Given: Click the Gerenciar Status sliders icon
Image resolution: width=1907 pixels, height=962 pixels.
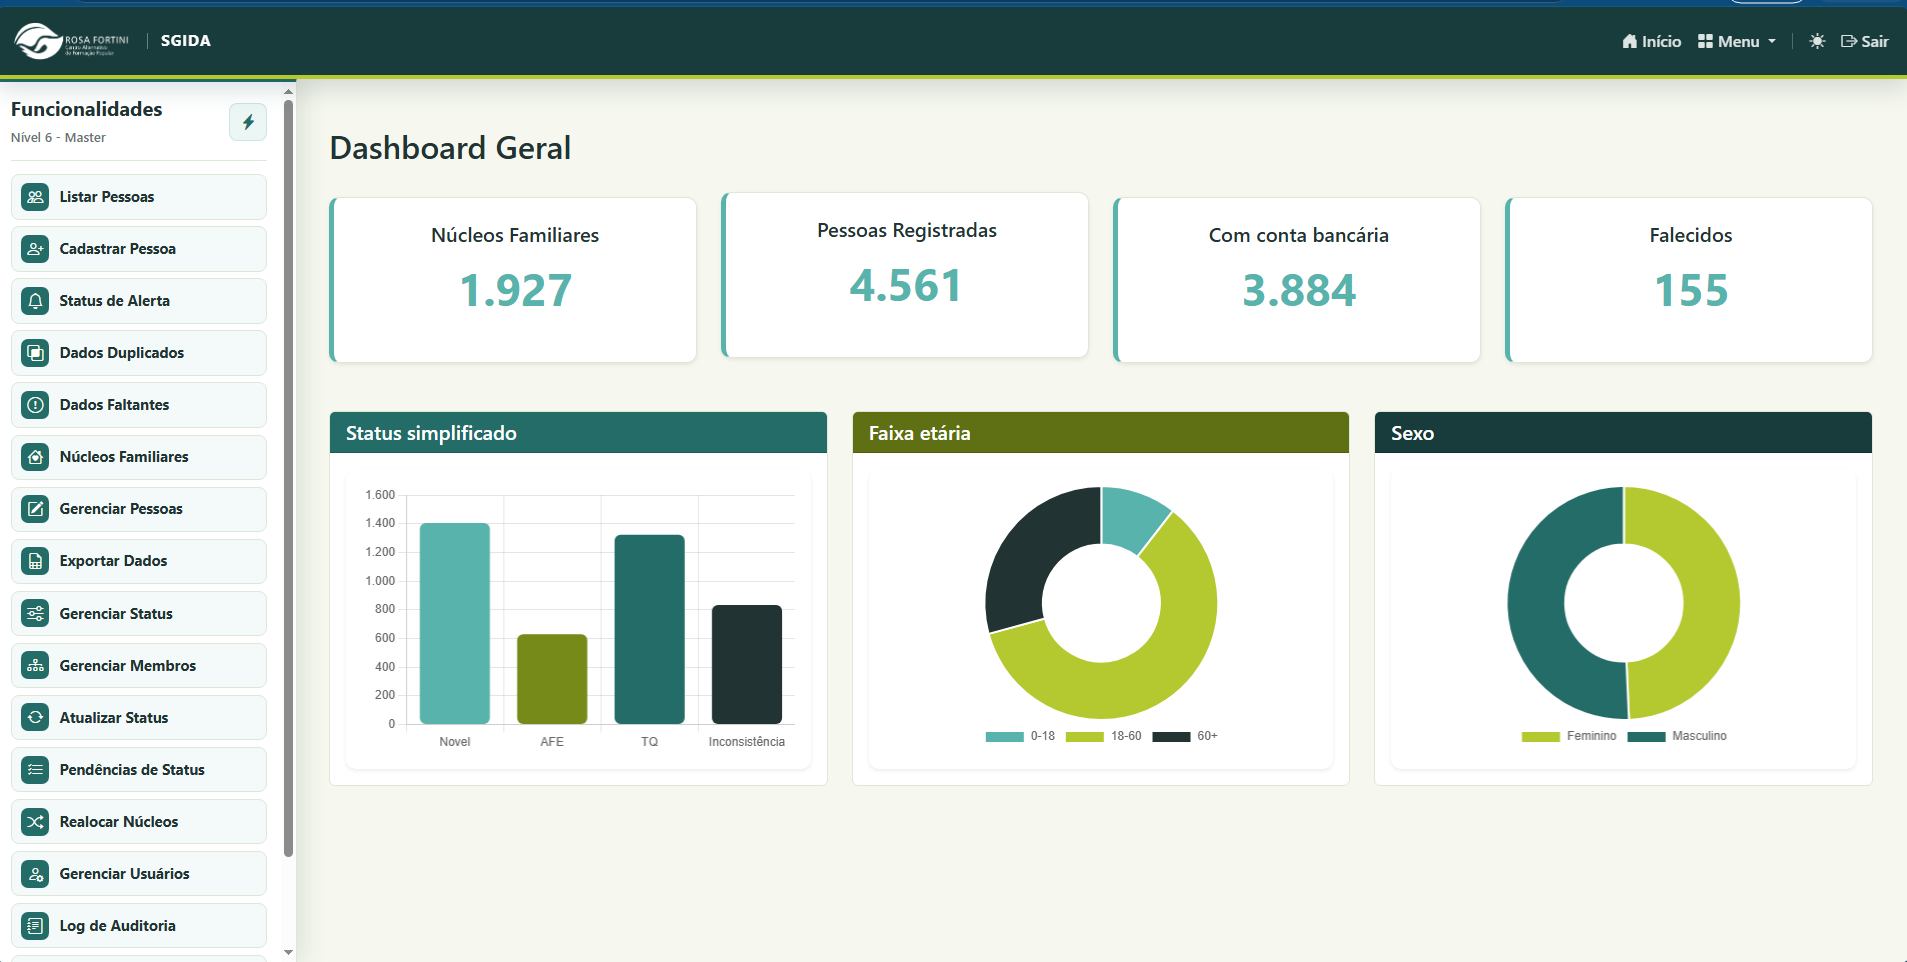Looking at the screenshot, I should pos(36,614).
